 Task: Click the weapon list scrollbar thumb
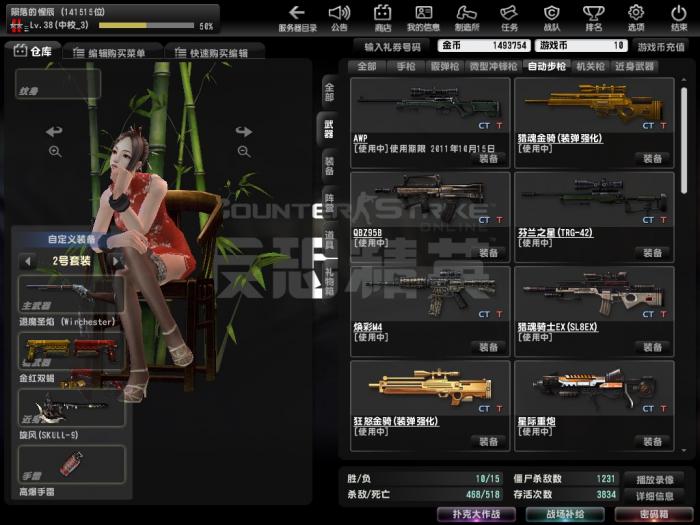[683, 140]
